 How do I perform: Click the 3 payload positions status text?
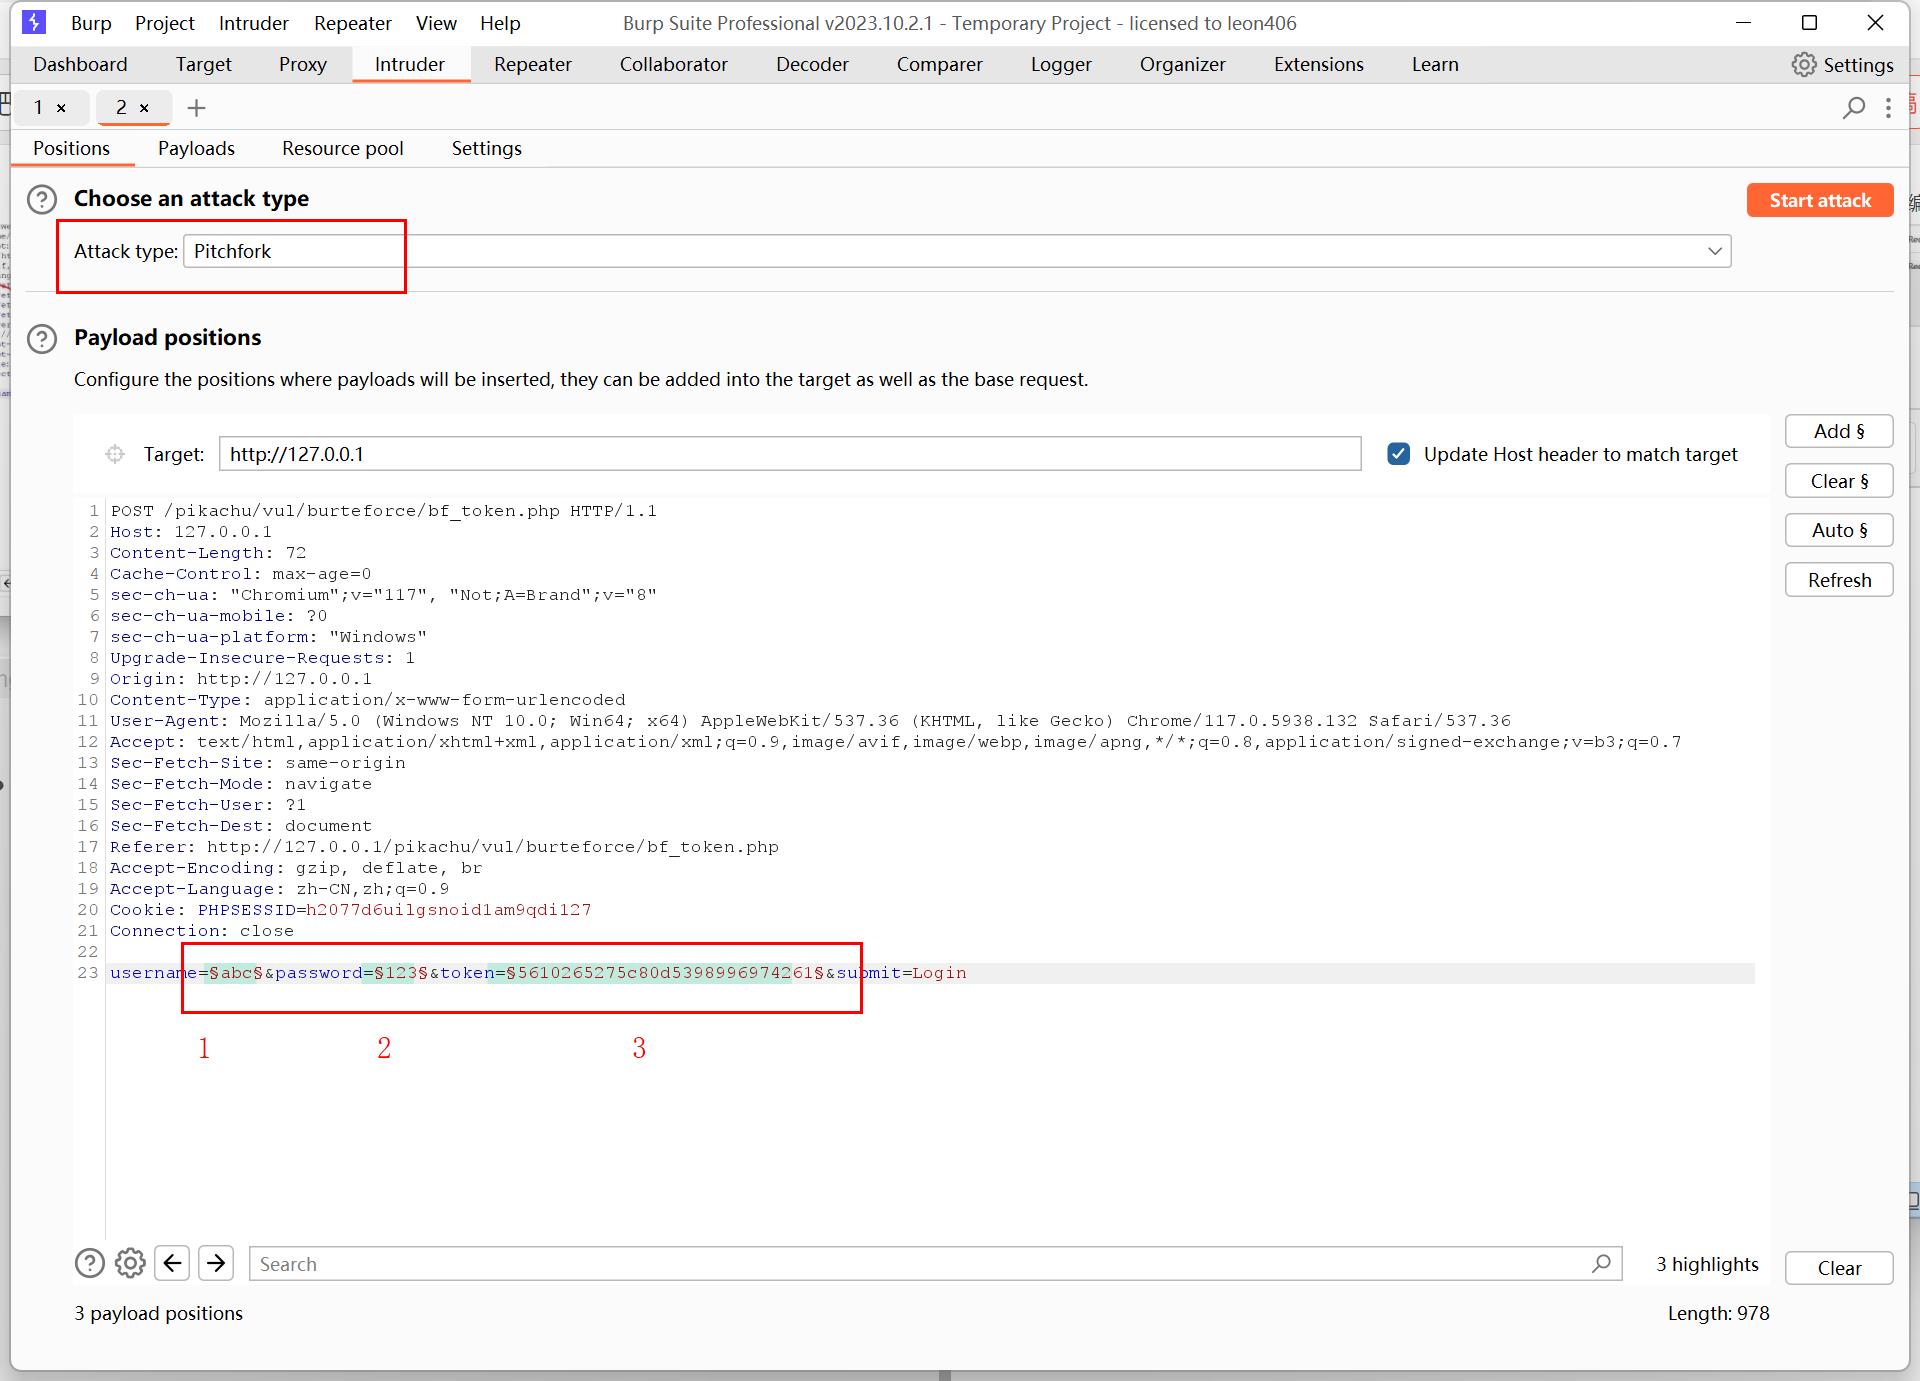tap(158, 1313)
